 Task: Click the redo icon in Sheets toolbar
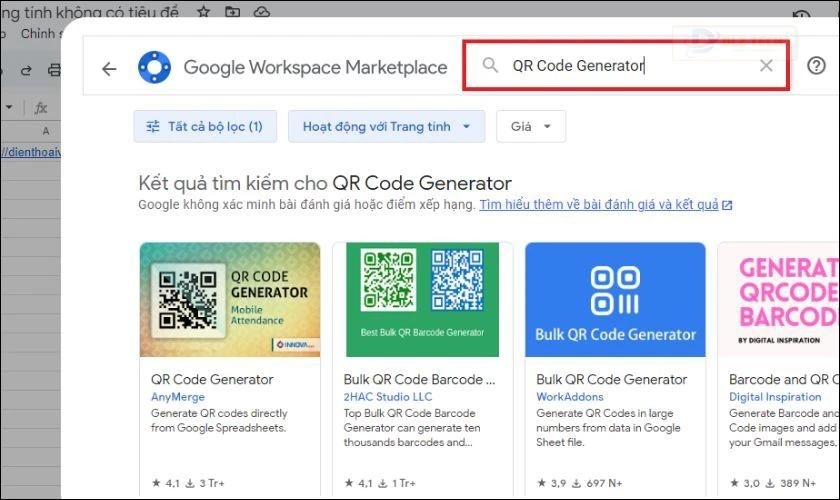tap(26, 70)
